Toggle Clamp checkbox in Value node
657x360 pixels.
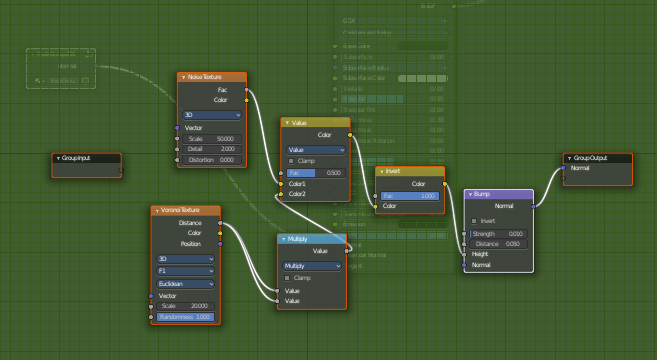tap(291, 161)
